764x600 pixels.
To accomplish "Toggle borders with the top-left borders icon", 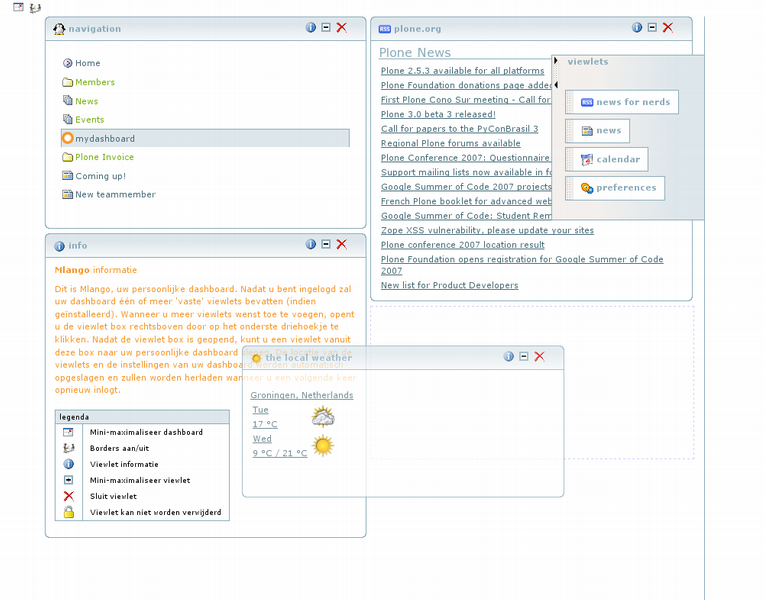I will (x=35, y=7).
